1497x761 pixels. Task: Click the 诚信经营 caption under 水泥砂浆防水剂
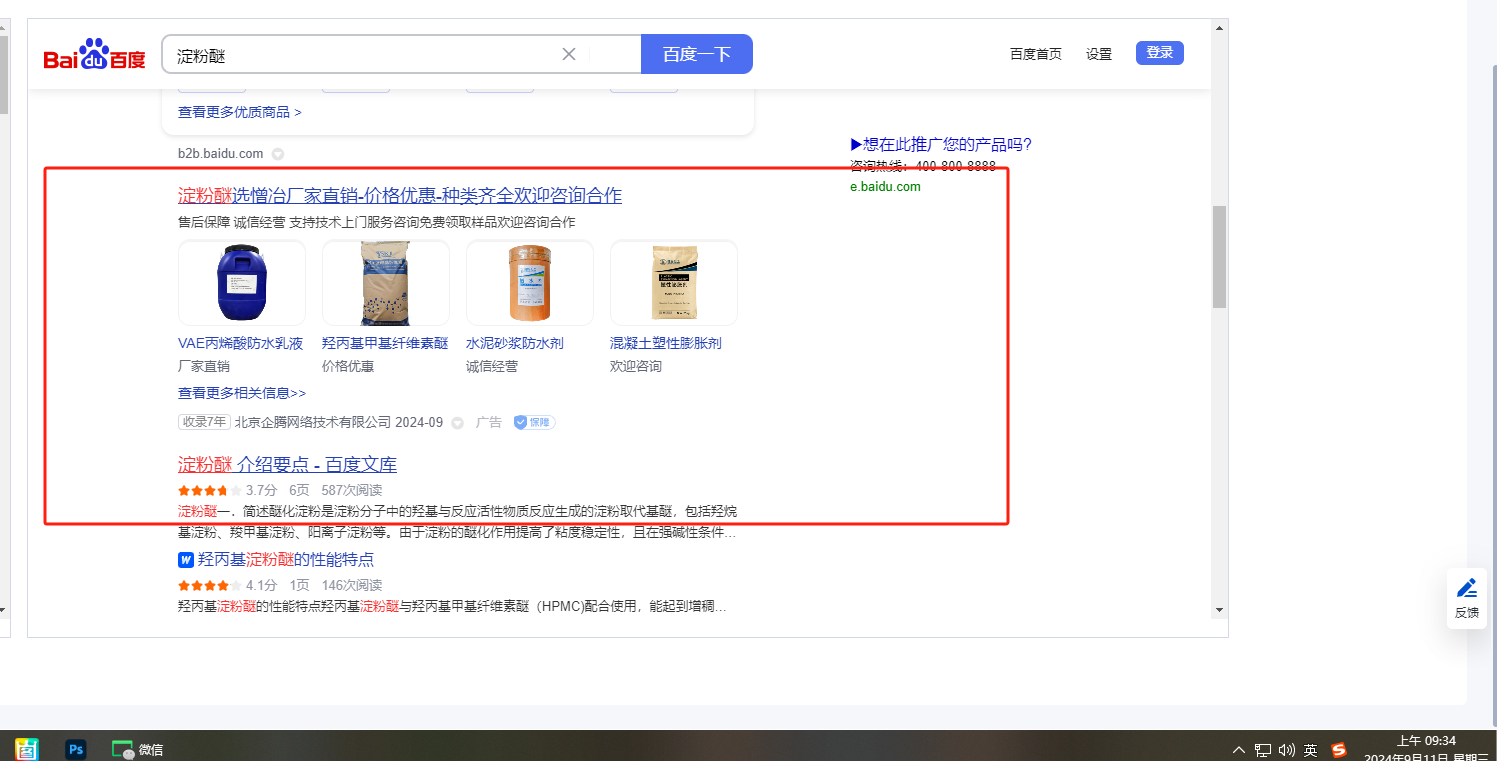(492, 366)
